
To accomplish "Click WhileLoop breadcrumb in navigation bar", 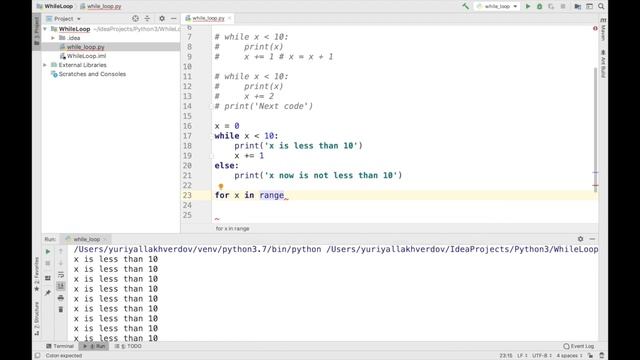I will [x=55, y=6].
